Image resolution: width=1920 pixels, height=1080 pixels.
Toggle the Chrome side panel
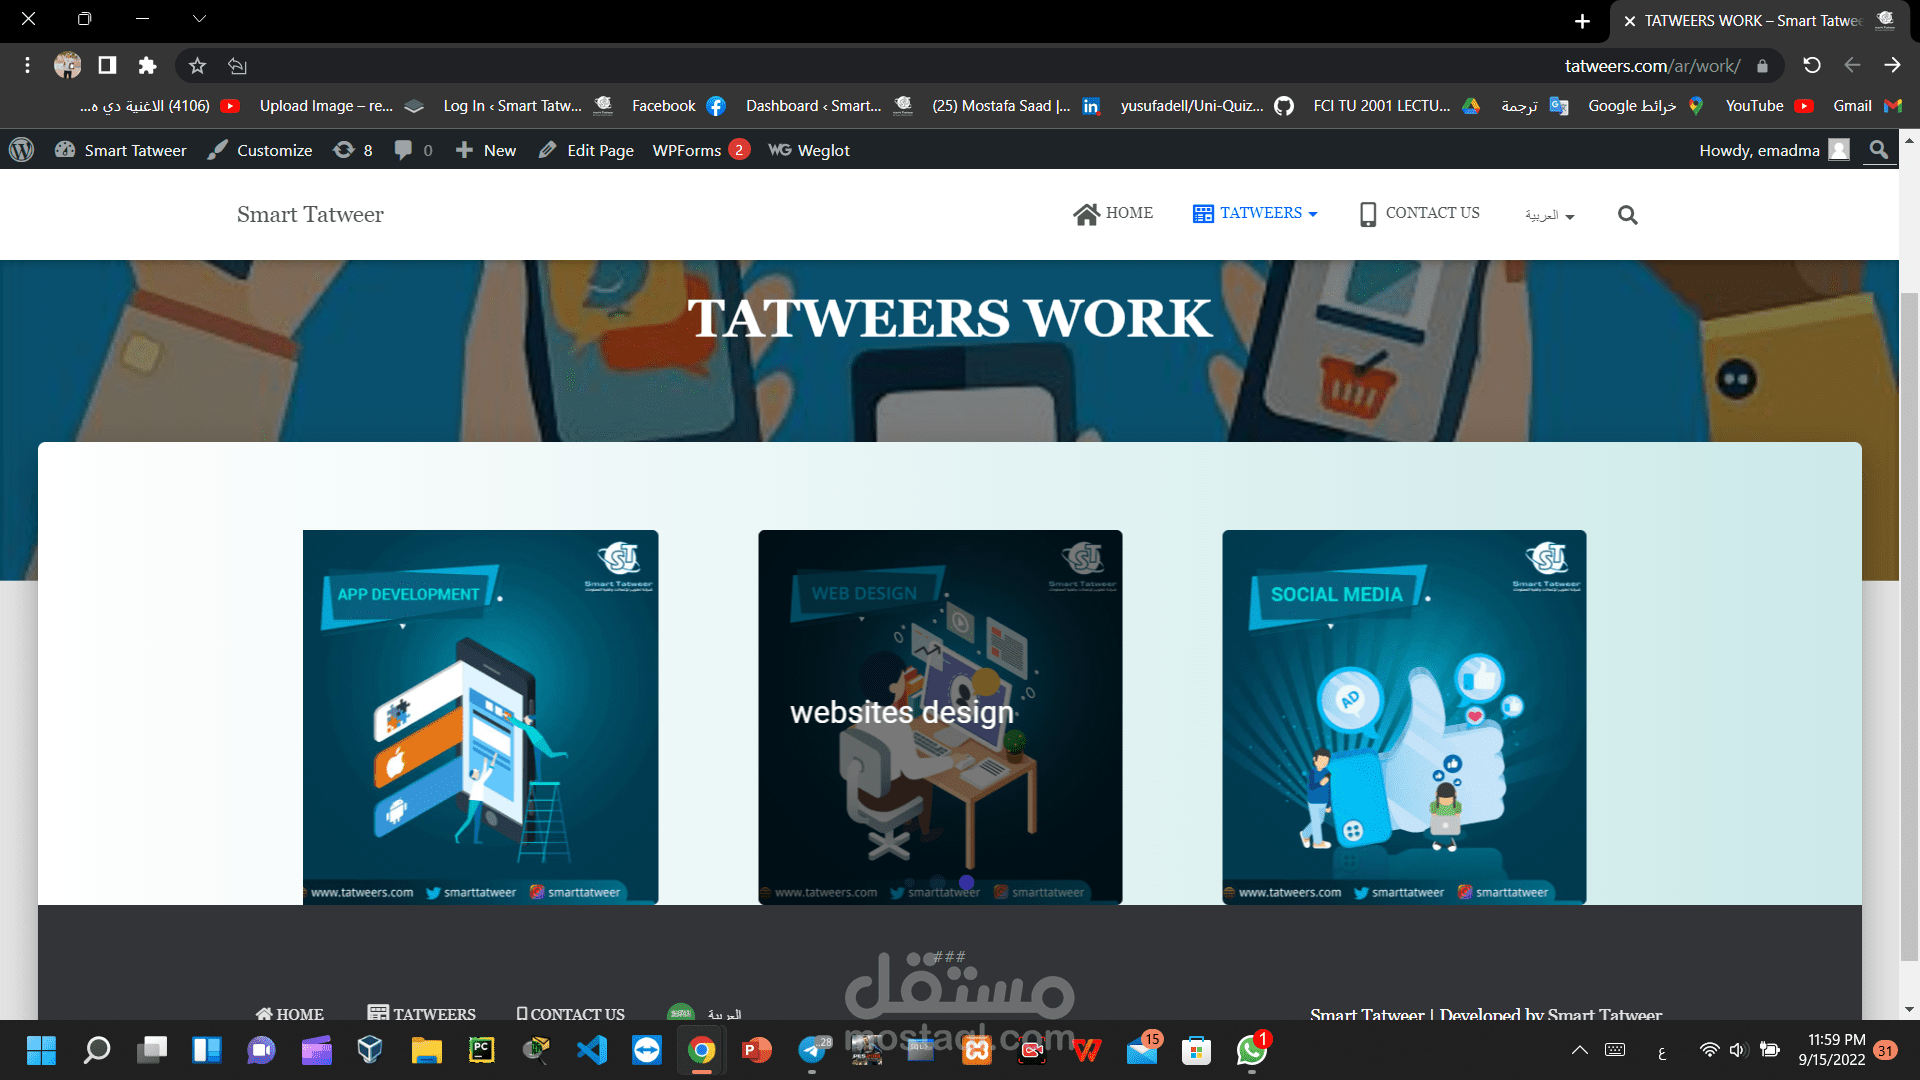pos(107,66)
